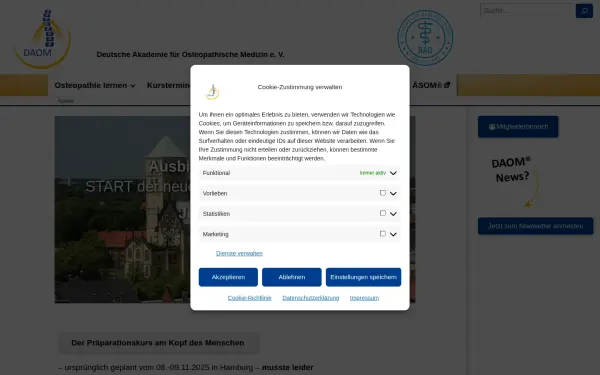Check the Vorlieben checkbox
Viewport: 600px width, 375px height.
tap(383, 193)
